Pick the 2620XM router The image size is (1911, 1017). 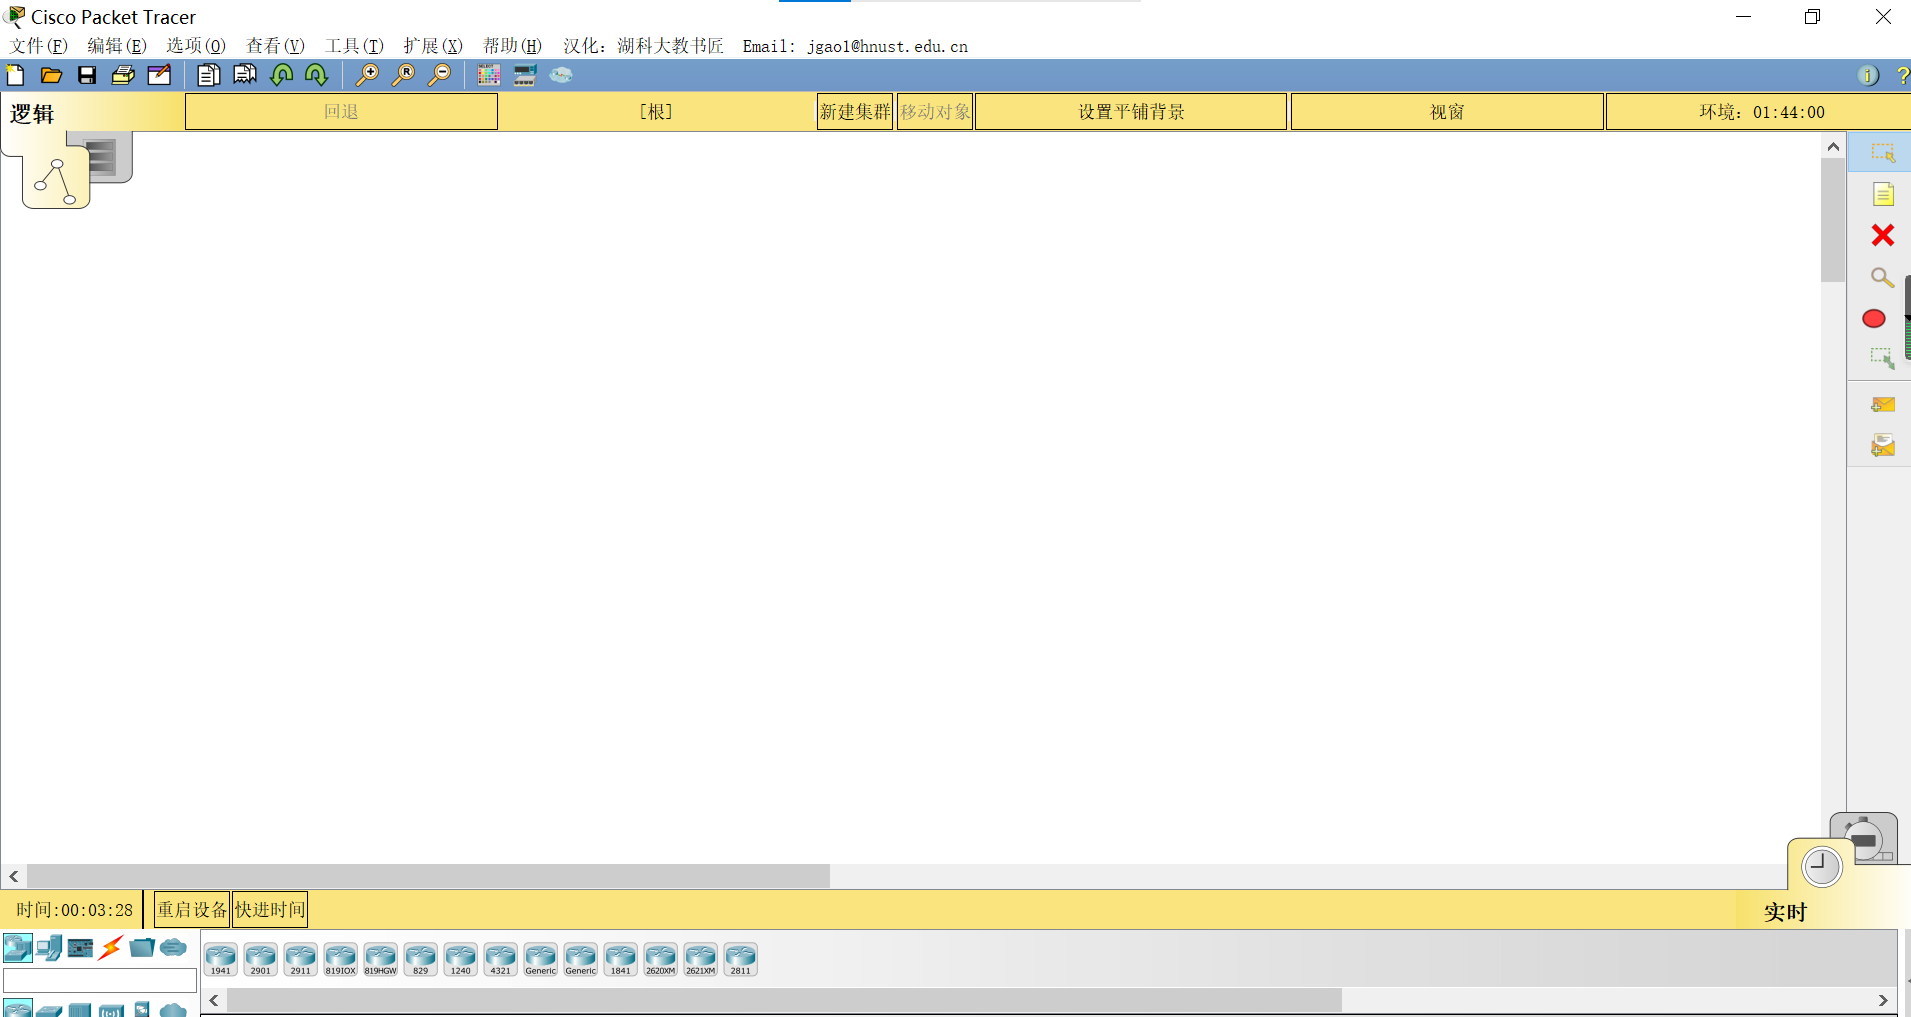coord(661,959)
